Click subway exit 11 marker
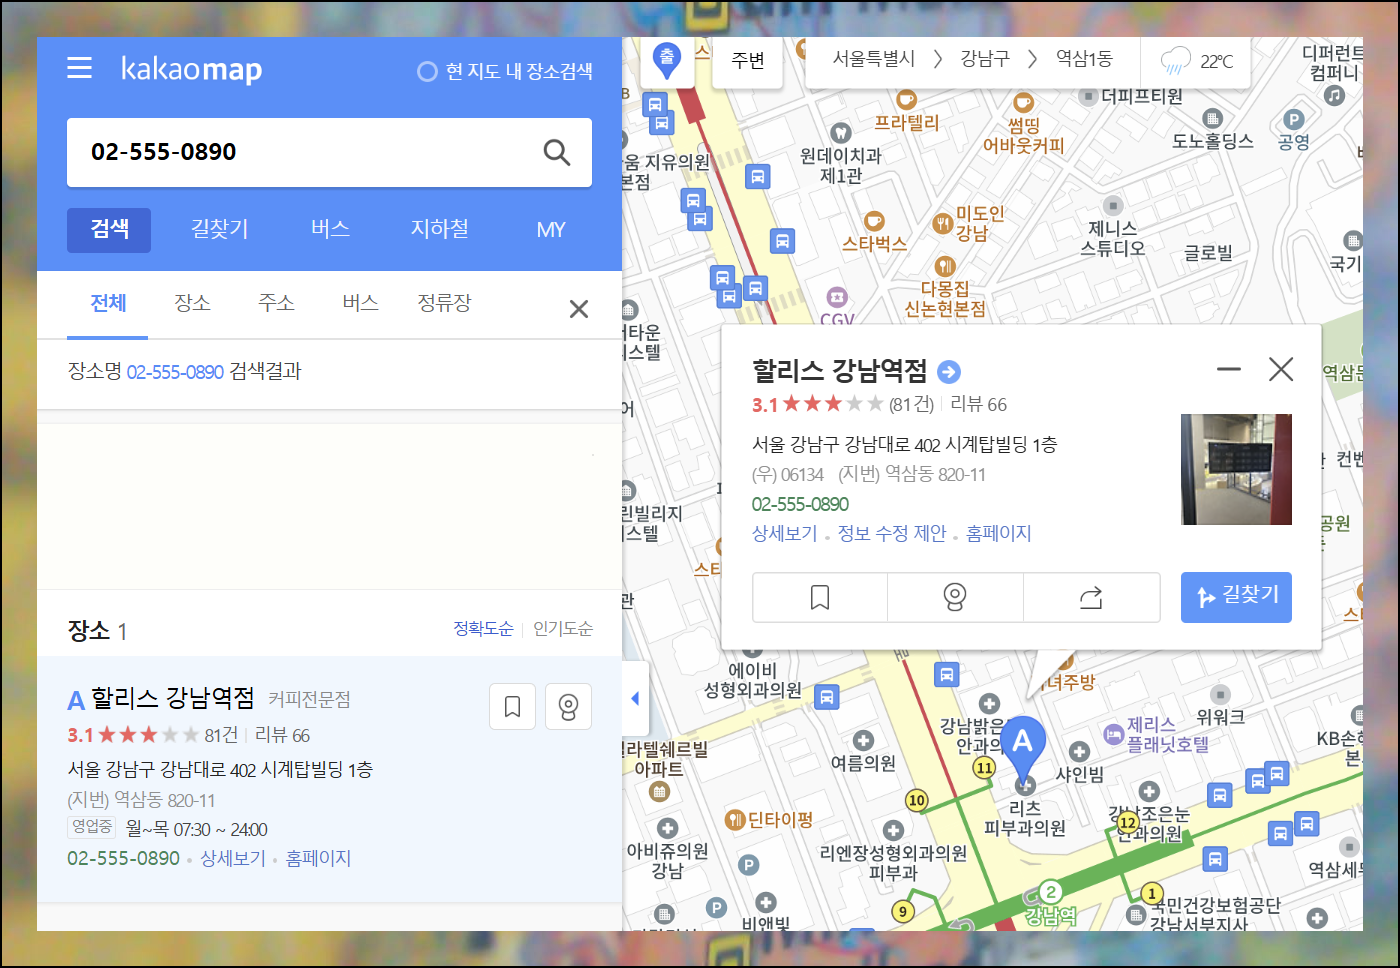 985,768
